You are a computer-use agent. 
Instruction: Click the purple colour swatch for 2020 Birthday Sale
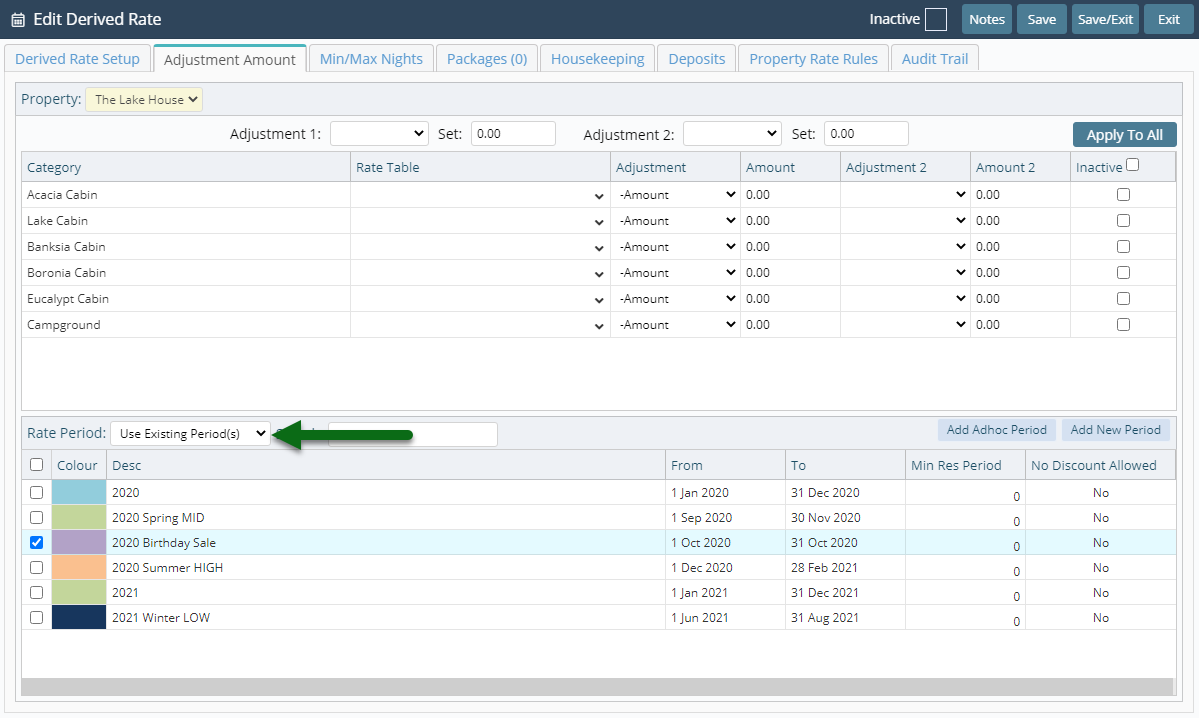click(x=79, y=543)
